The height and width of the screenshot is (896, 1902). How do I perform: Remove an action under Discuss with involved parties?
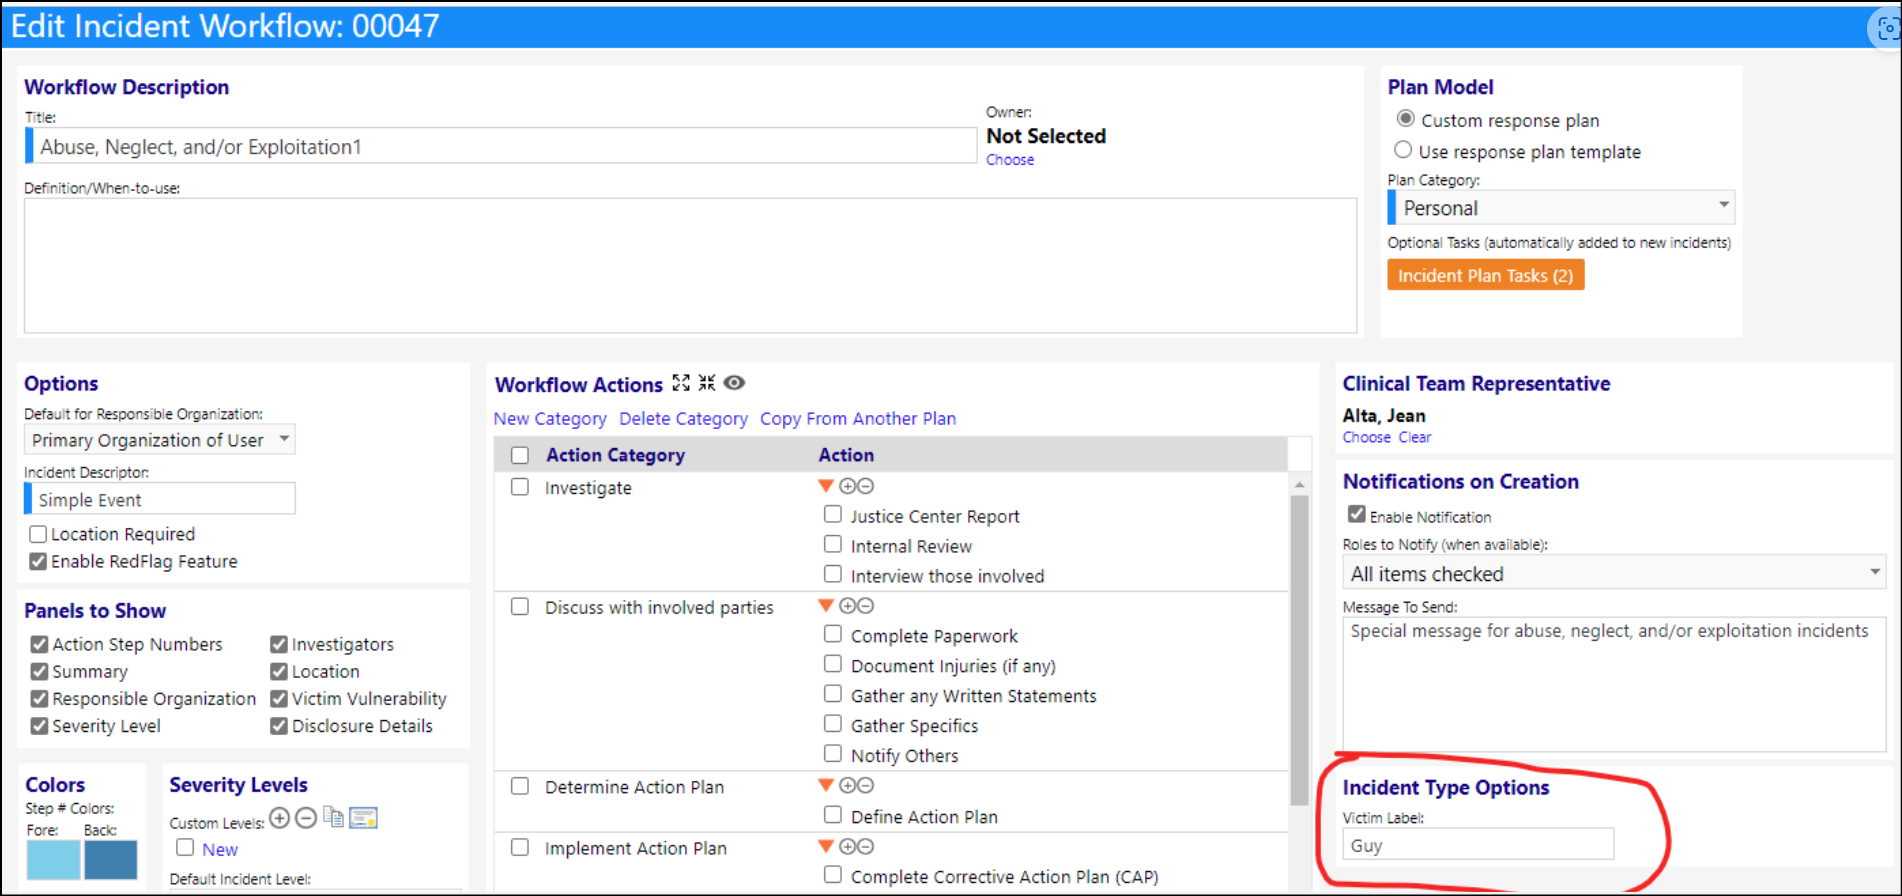866,606
